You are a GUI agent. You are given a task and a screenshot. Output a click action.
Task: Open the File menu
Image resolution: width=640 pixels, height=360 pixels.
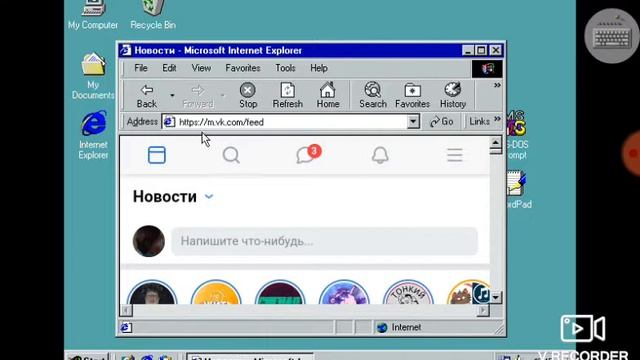(141, 68)
